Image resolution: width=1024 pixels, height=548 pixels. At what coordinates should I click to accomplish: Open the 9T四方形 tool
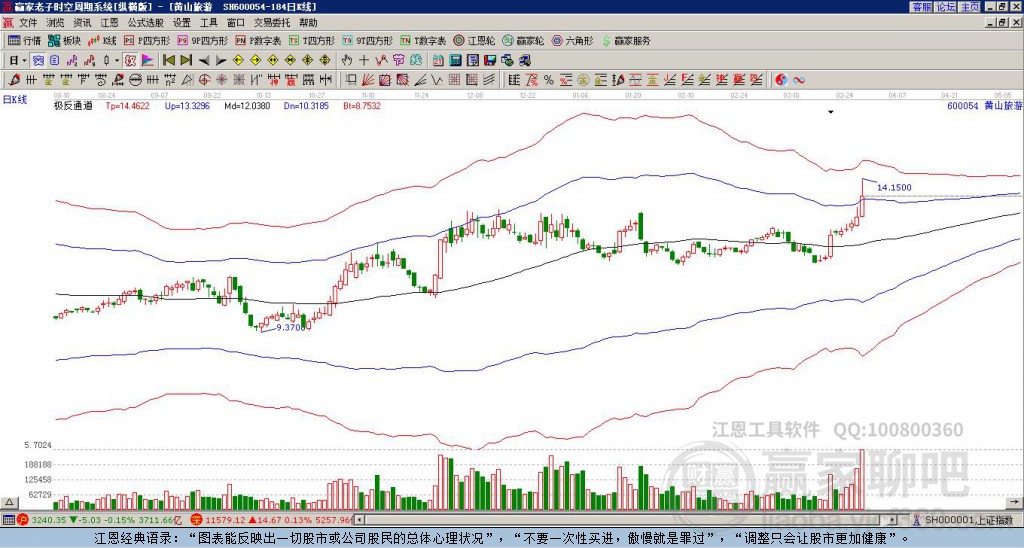pyautogui.click(x=367, y=41)
